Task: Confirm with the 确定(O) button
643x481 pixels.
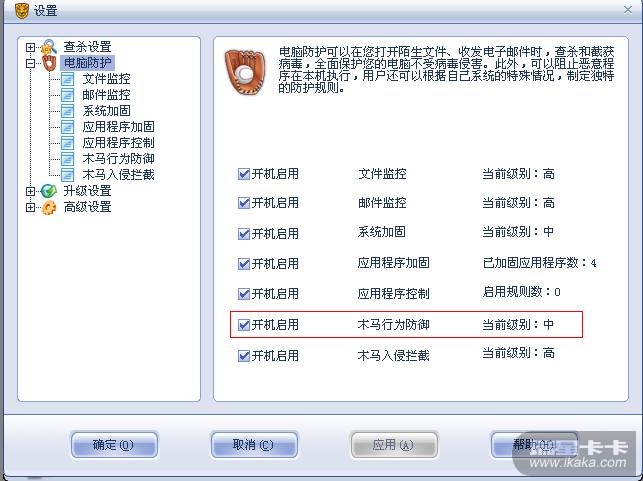Action: [114, 445]
